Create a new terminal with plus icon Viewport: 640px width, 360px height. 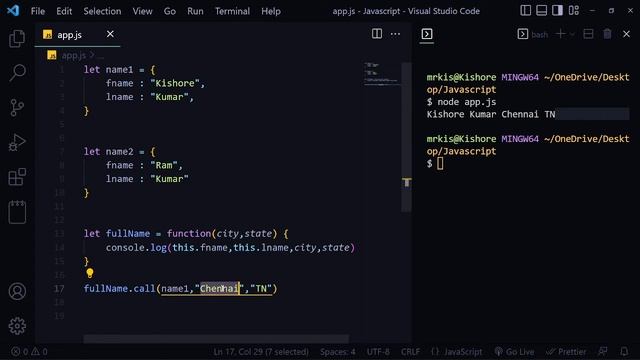pyautogui.click(x=560, y=34)
